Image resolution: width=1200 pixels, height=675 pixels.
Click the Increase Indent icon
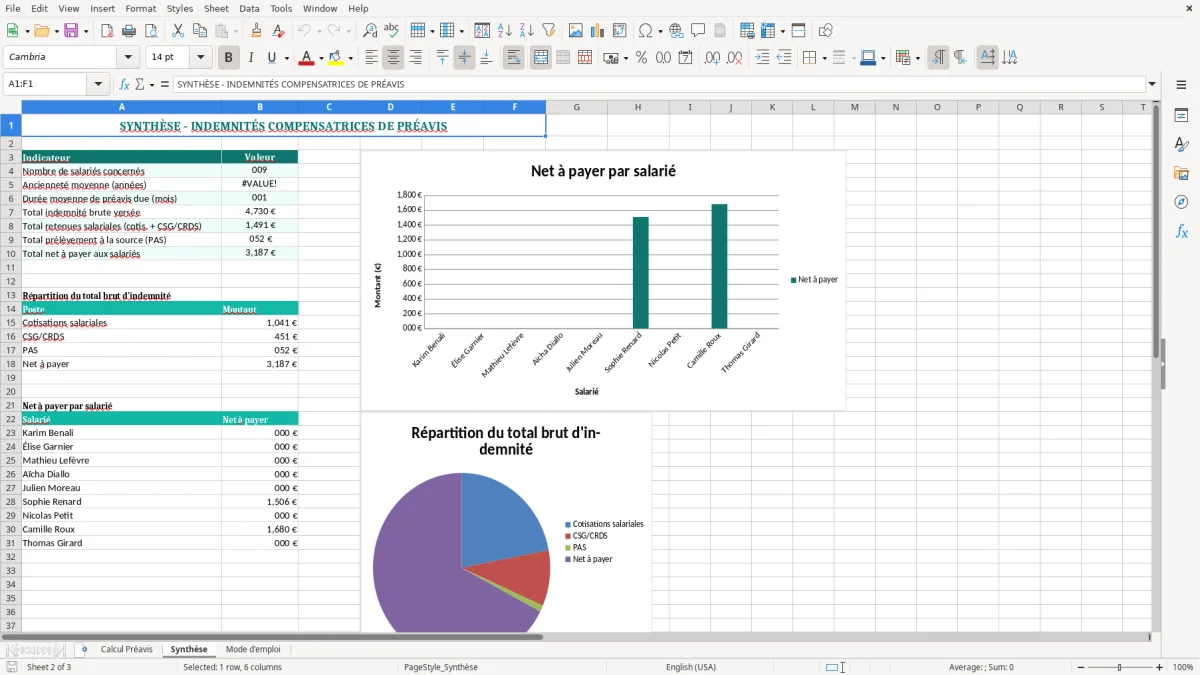point(763,58)
